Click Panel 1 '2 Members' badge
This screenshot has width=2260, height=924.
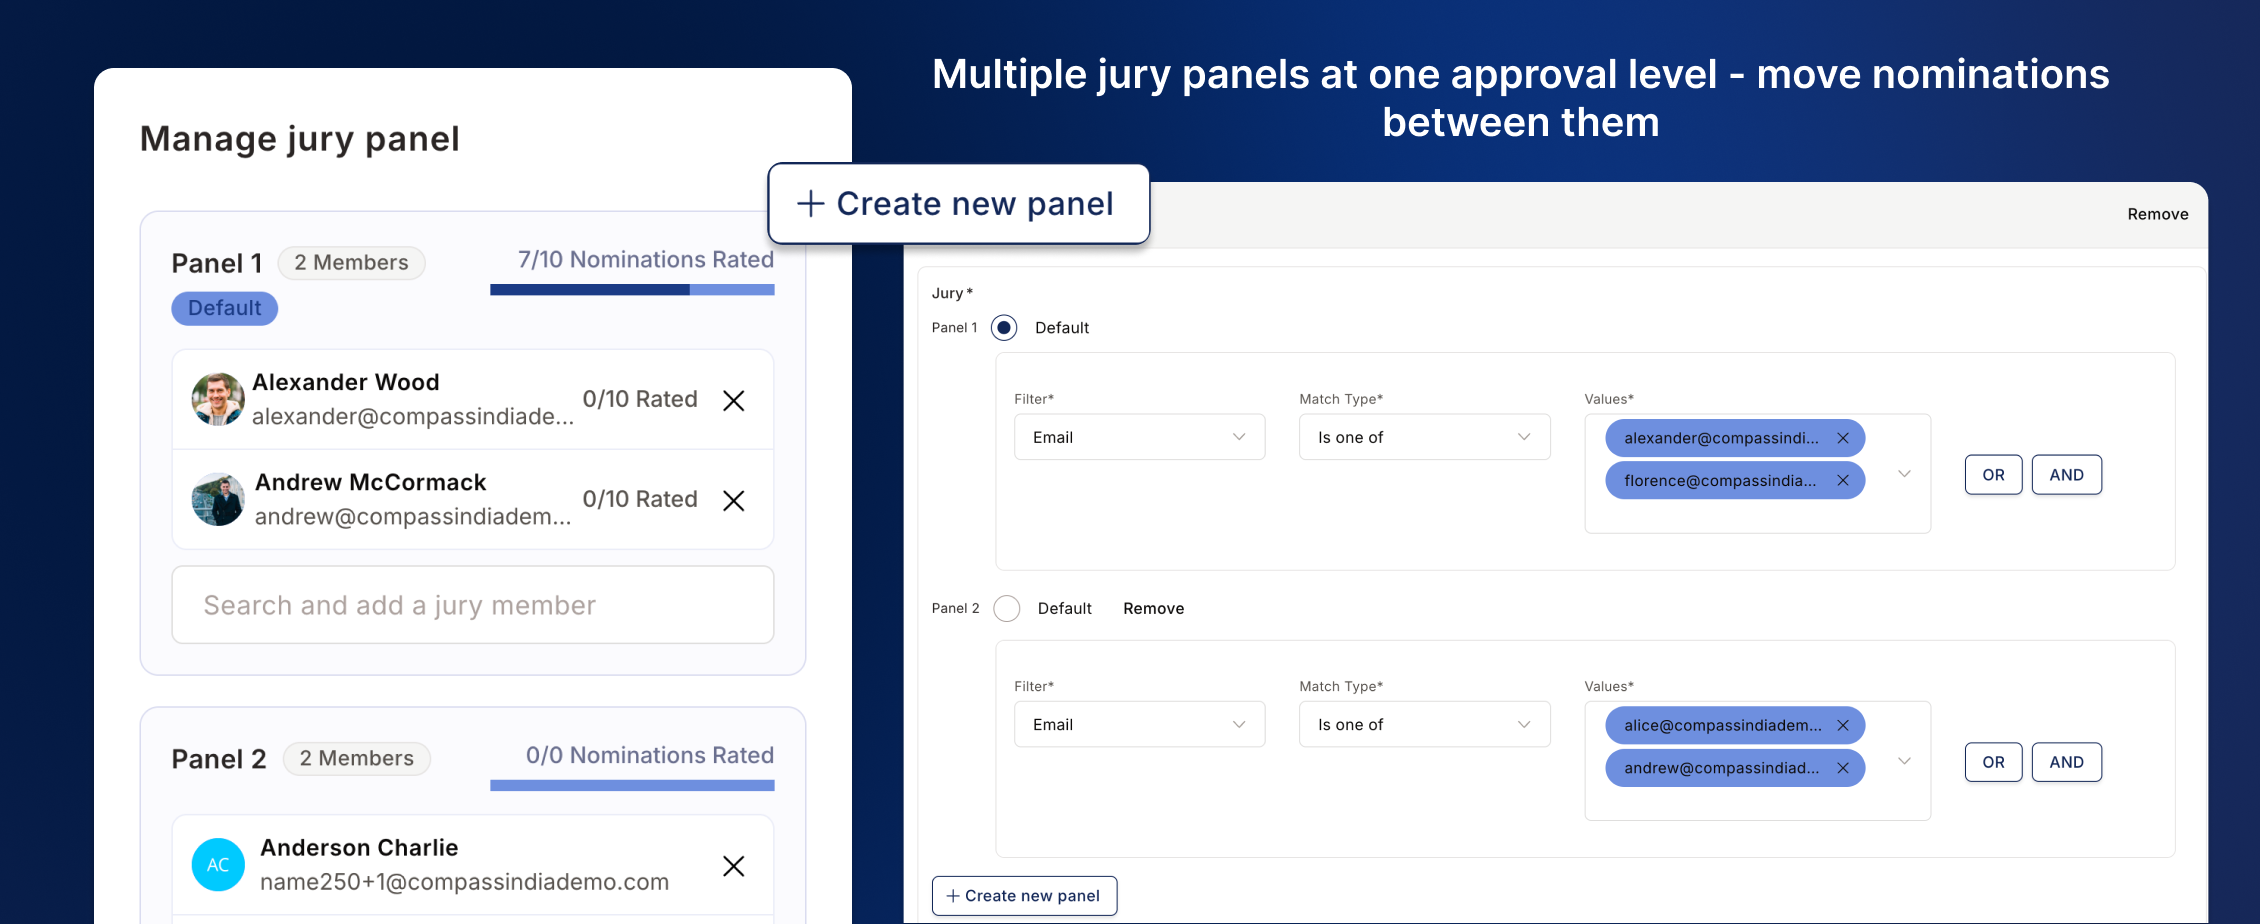point(351,263)
